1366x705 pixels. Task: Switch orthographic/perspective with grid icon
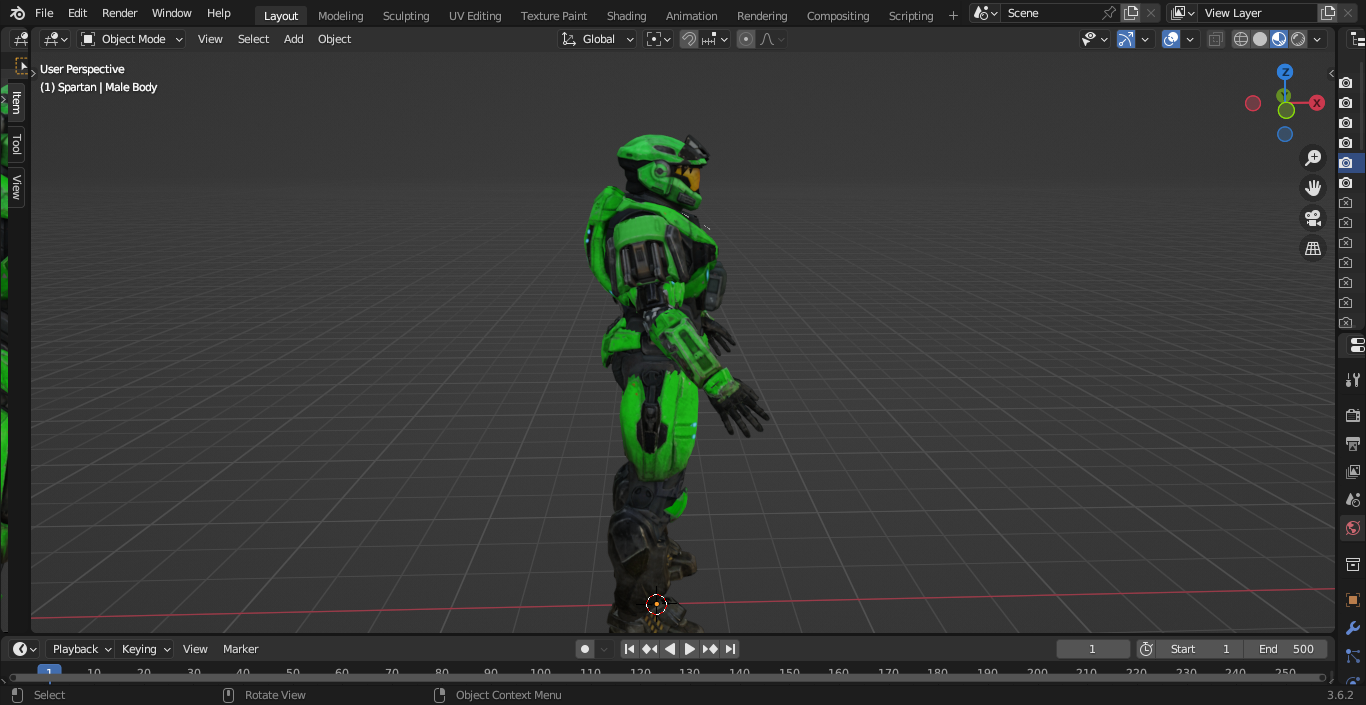click(1313, 248)
